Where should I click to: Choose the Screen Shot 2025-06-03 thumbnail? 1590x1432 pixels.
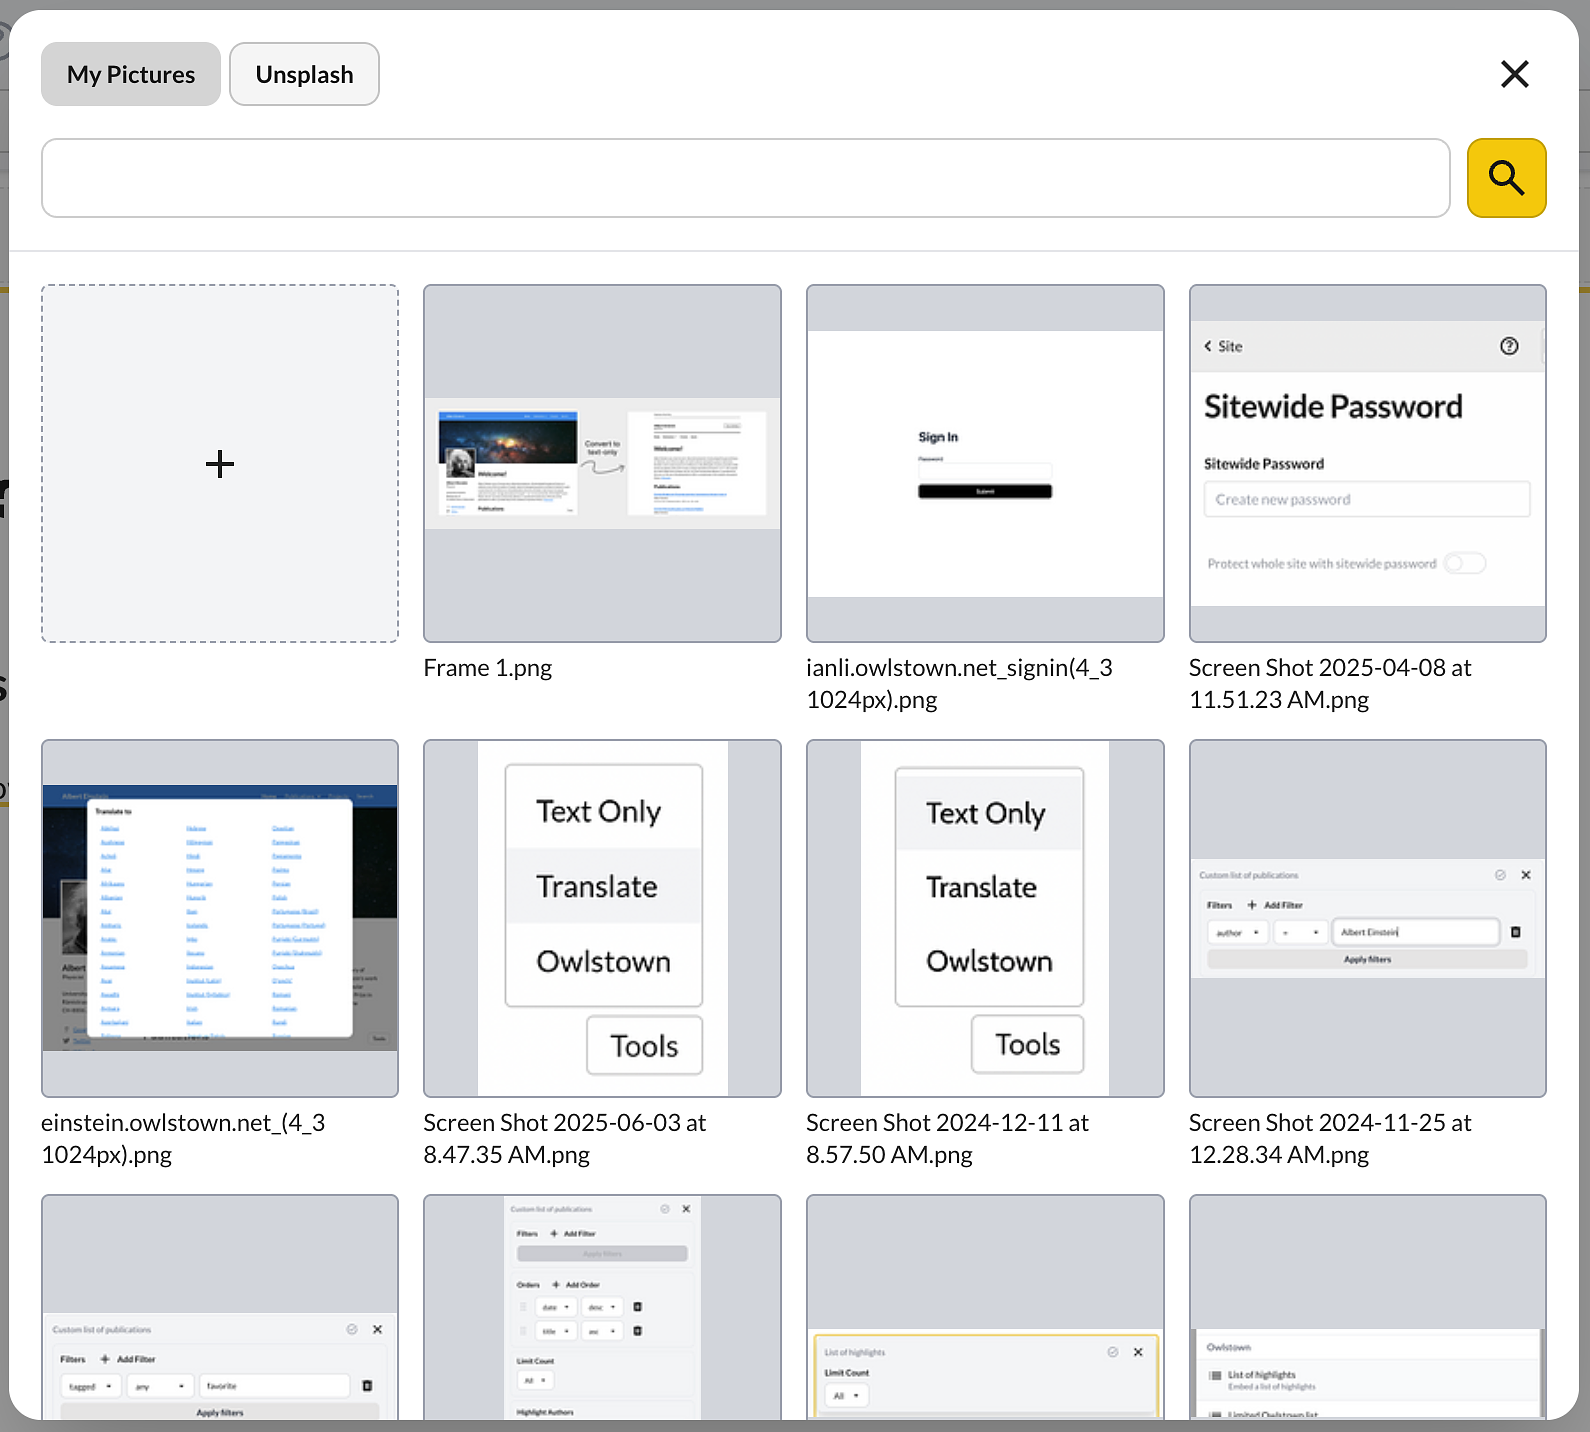602,918
